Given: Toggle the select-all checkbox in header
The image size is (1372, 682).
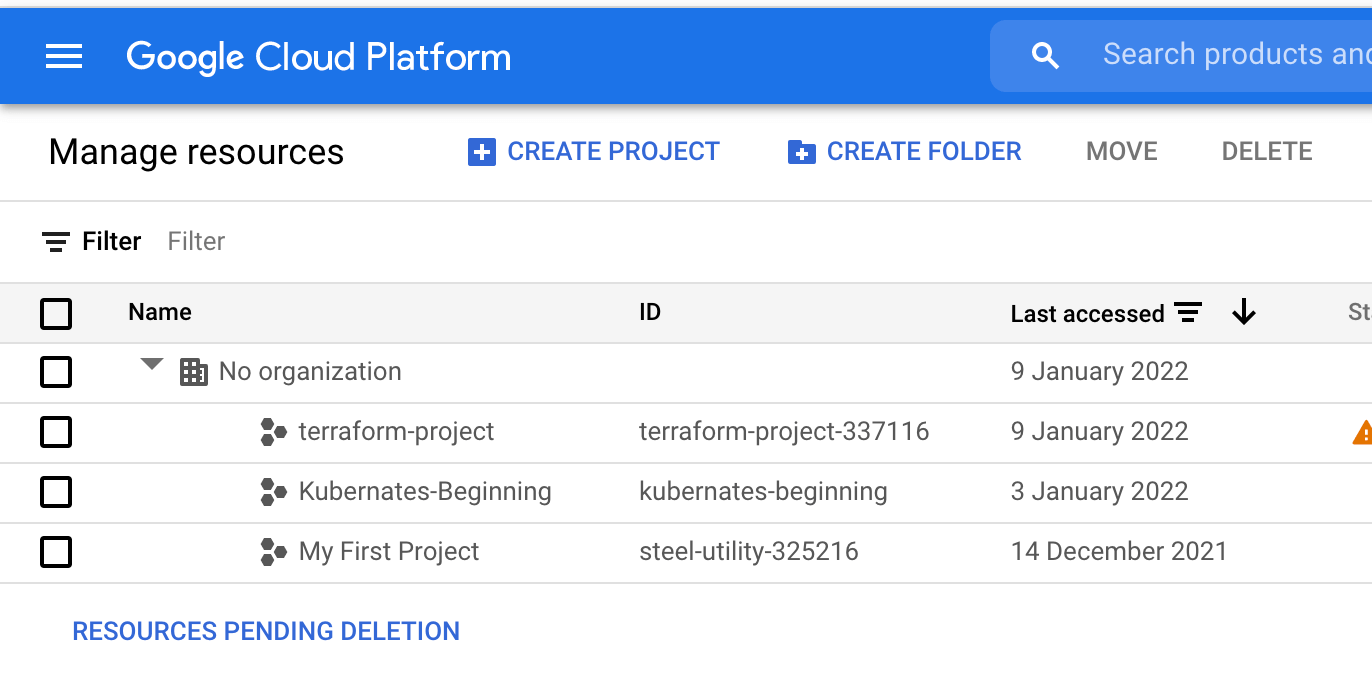Looking at the screenshot, I should click(x=56, y=313).
